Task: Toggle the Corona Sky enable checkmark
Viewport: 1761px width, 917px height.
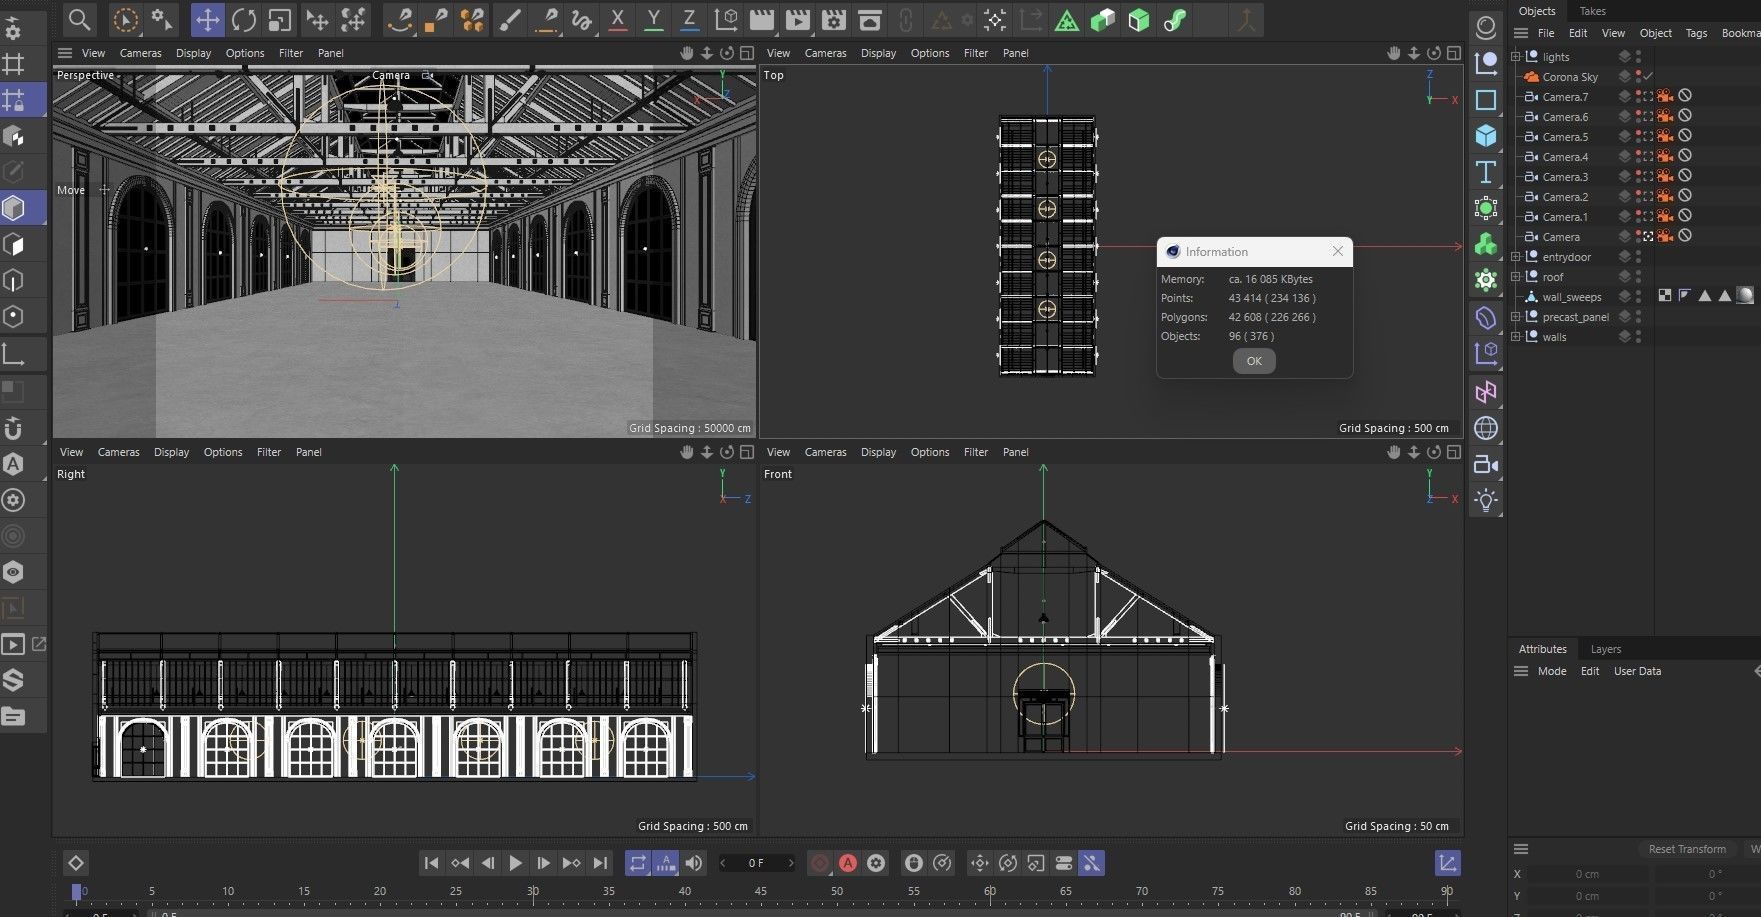Action: [1649, 77]
